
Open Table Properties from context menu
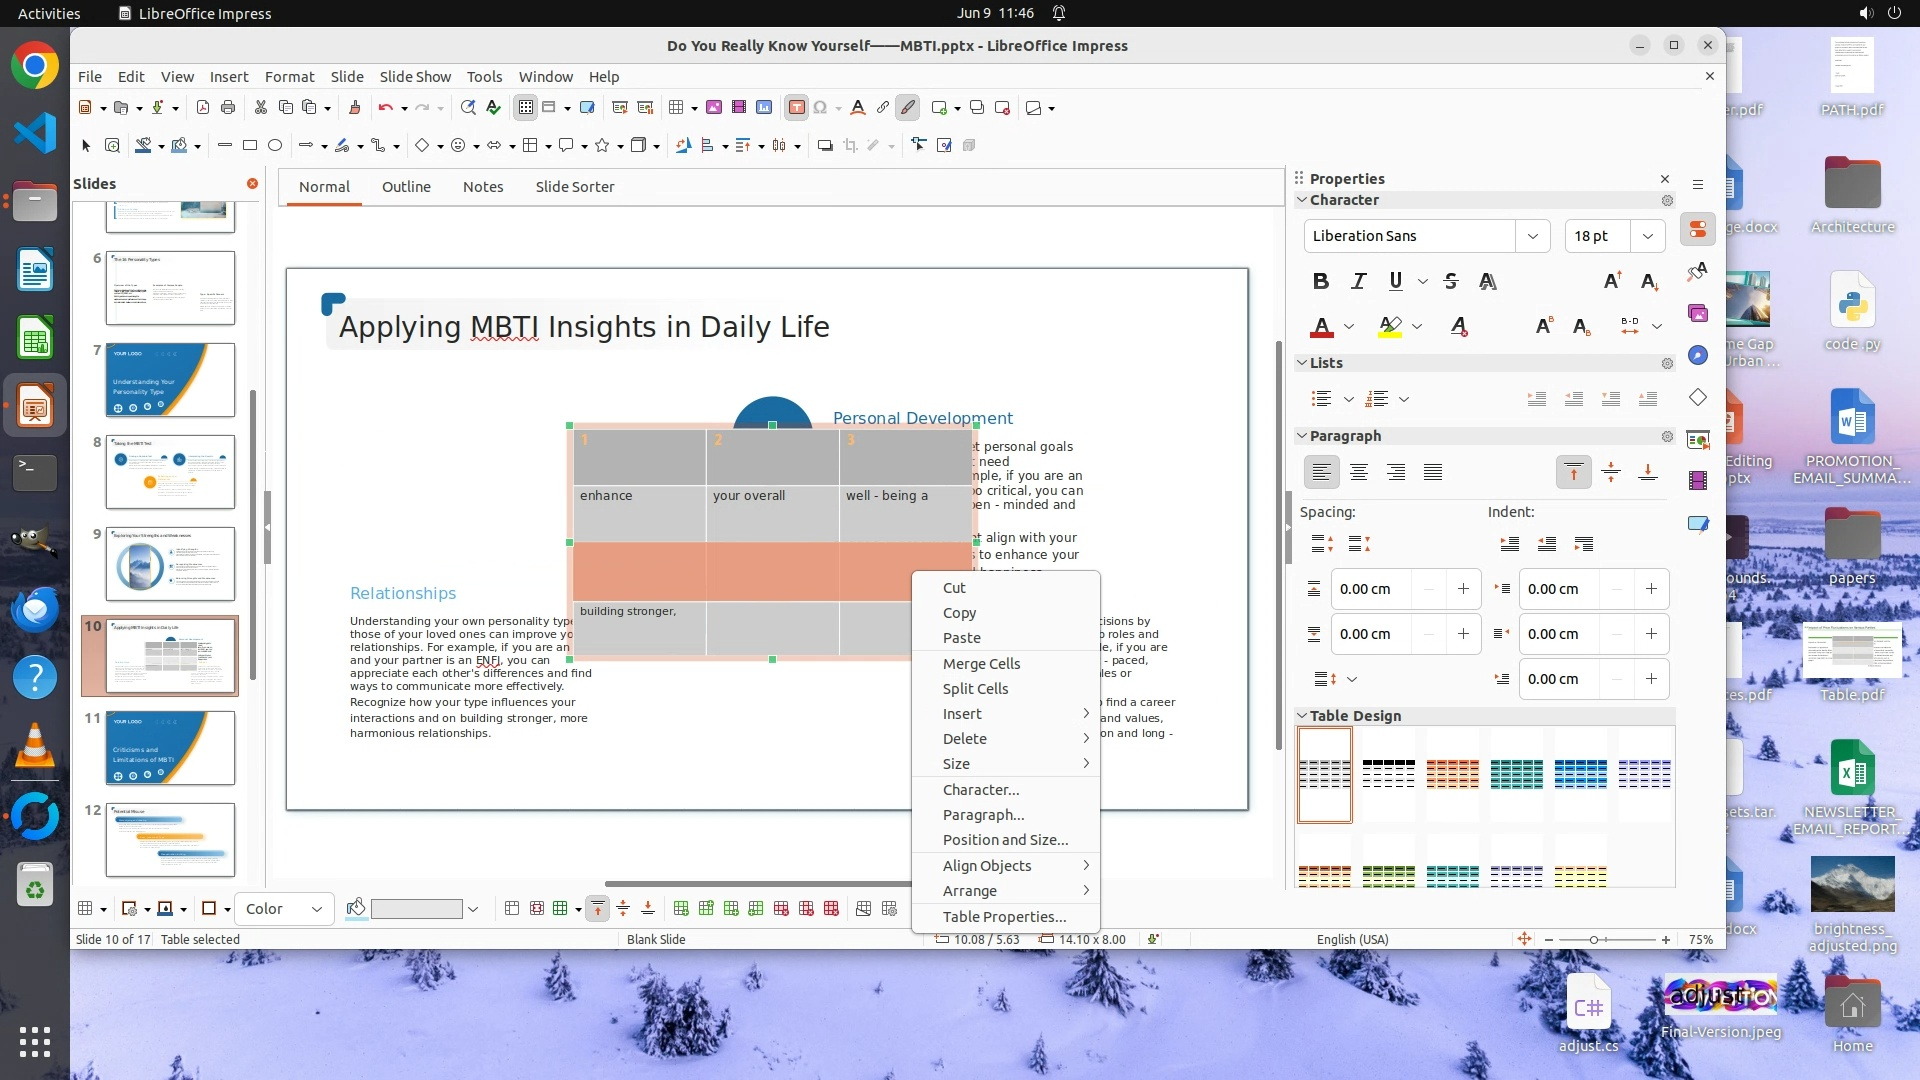(1004, 917)
